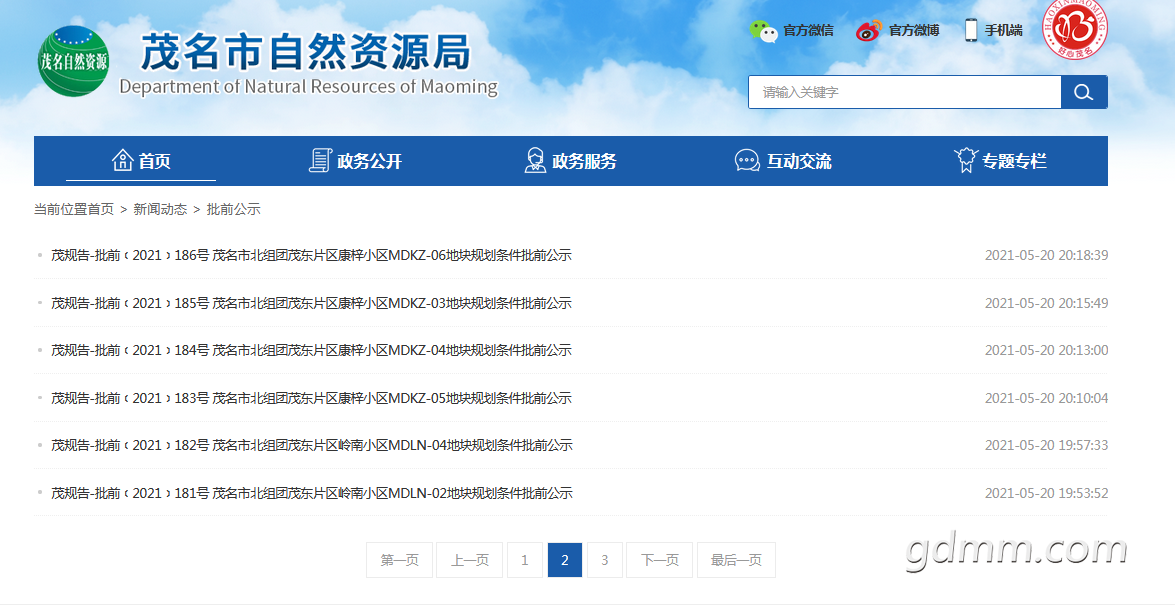Viewport: 1175px width, 612px height.
Task: Open notice 186号 for MDKZ-06 plot
Action: pyautogui.click(x=311, y=255)
